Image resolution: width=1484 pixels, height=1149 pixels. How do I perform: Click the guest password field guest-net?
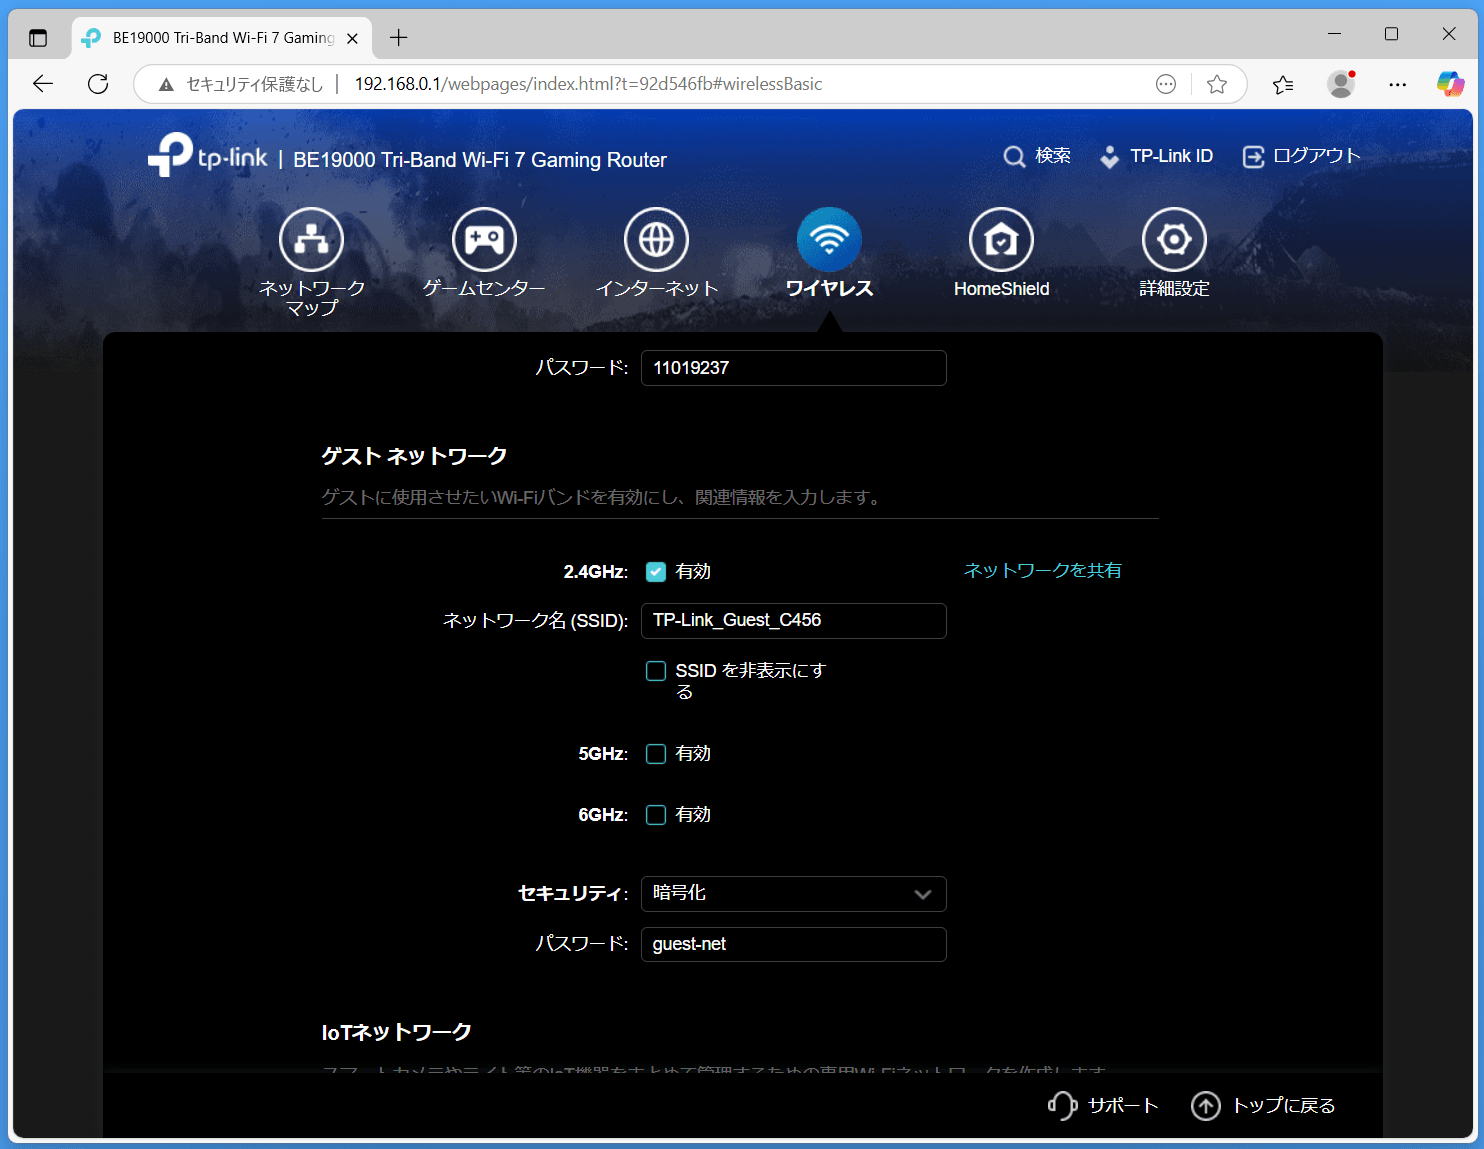point(794,944)
